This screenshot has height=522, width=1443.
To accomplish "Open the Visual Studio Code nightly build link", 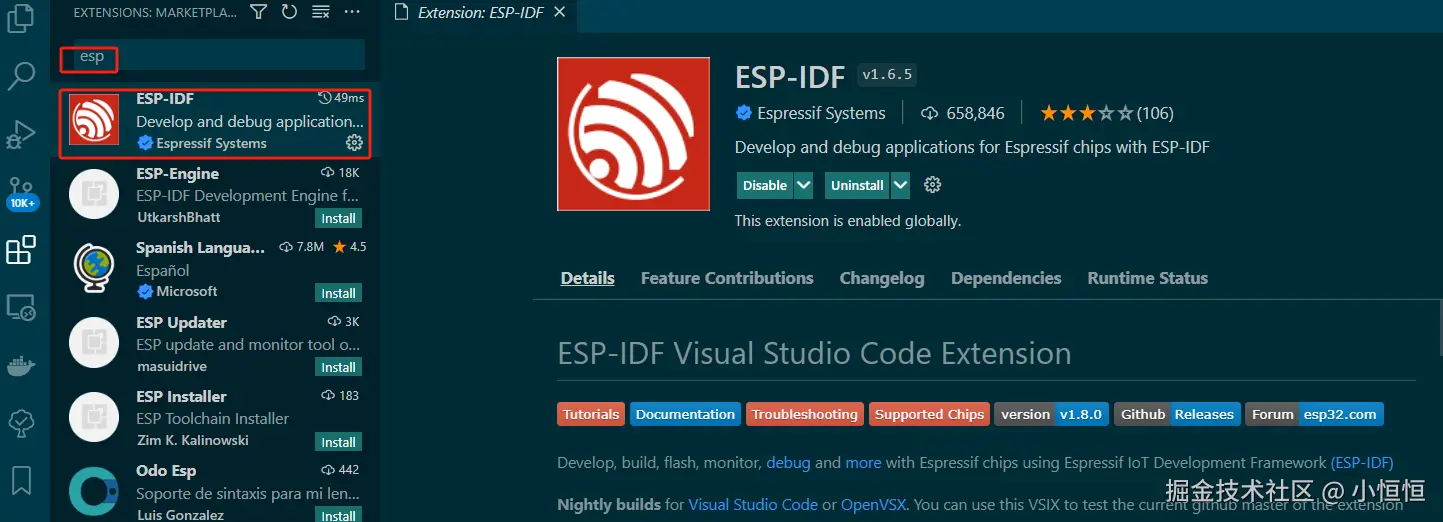I will pyautogui.click(x=753, y=504).
